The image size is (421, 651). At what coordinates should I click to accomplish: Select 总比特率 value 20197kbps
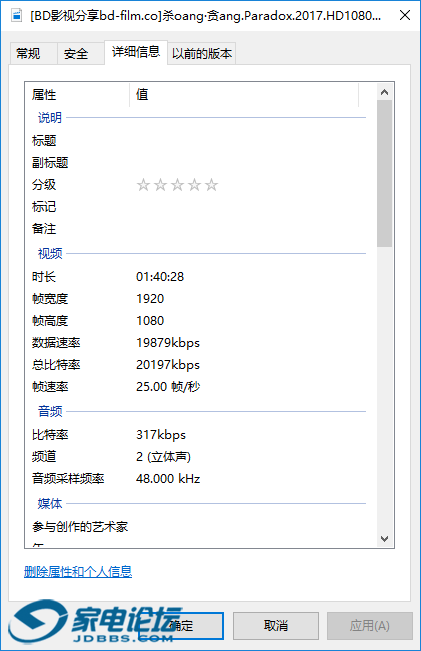(x=168, y=365)
